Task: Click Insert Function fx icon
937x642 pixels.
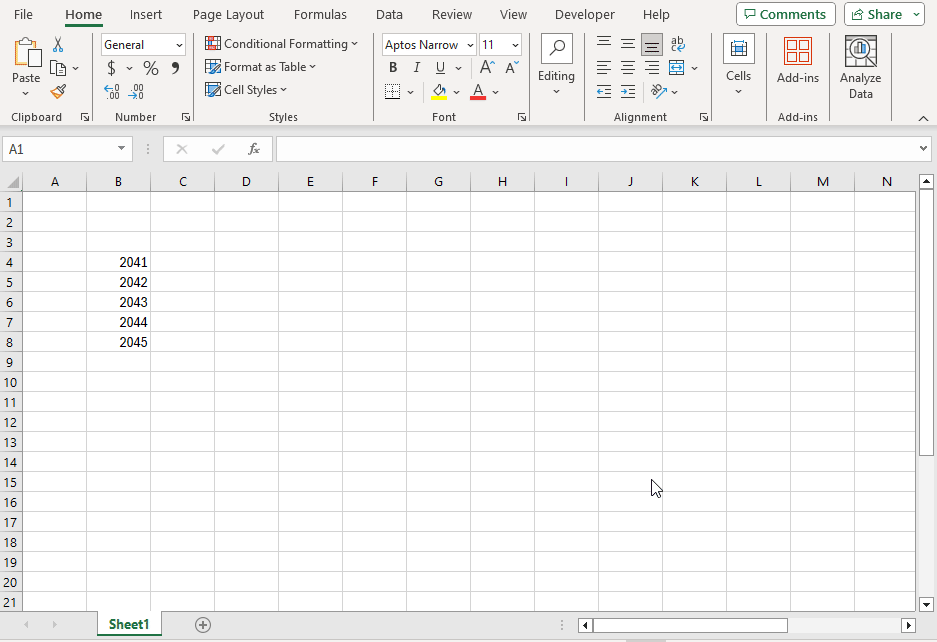Action: 254,149
